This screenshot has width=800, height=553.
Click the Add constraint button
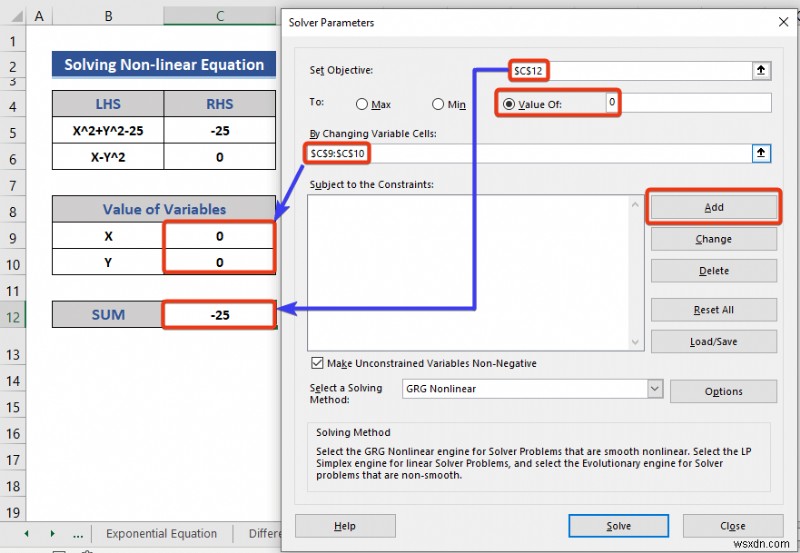714,207
